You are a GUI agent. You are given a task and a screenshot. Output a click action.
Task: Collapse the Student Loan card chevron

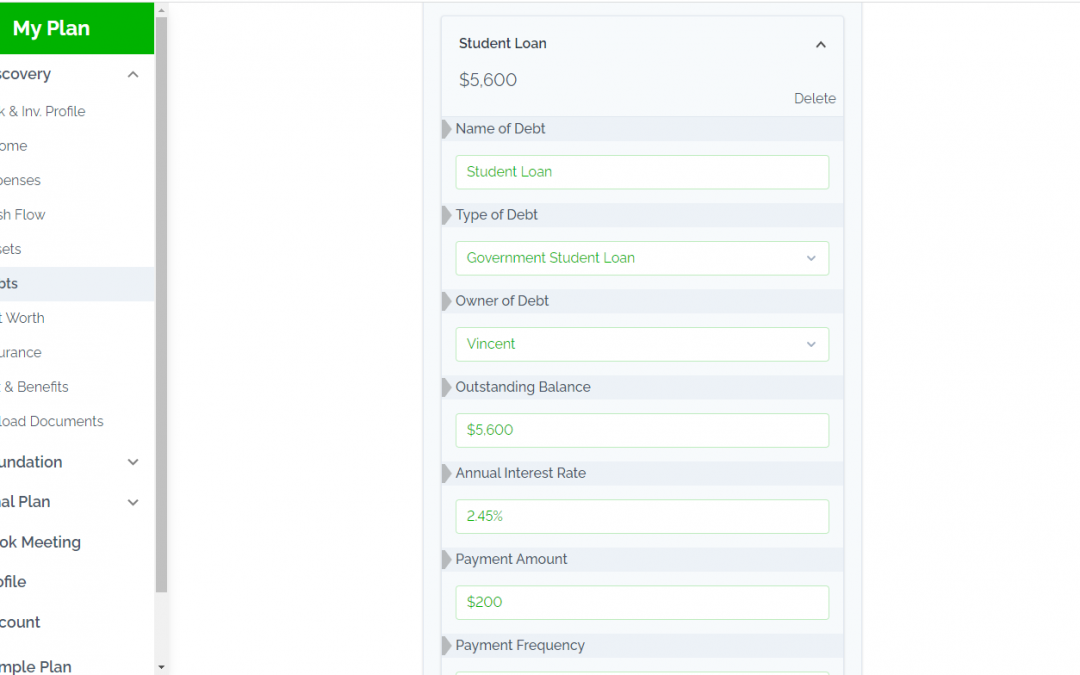click(820, 45)
